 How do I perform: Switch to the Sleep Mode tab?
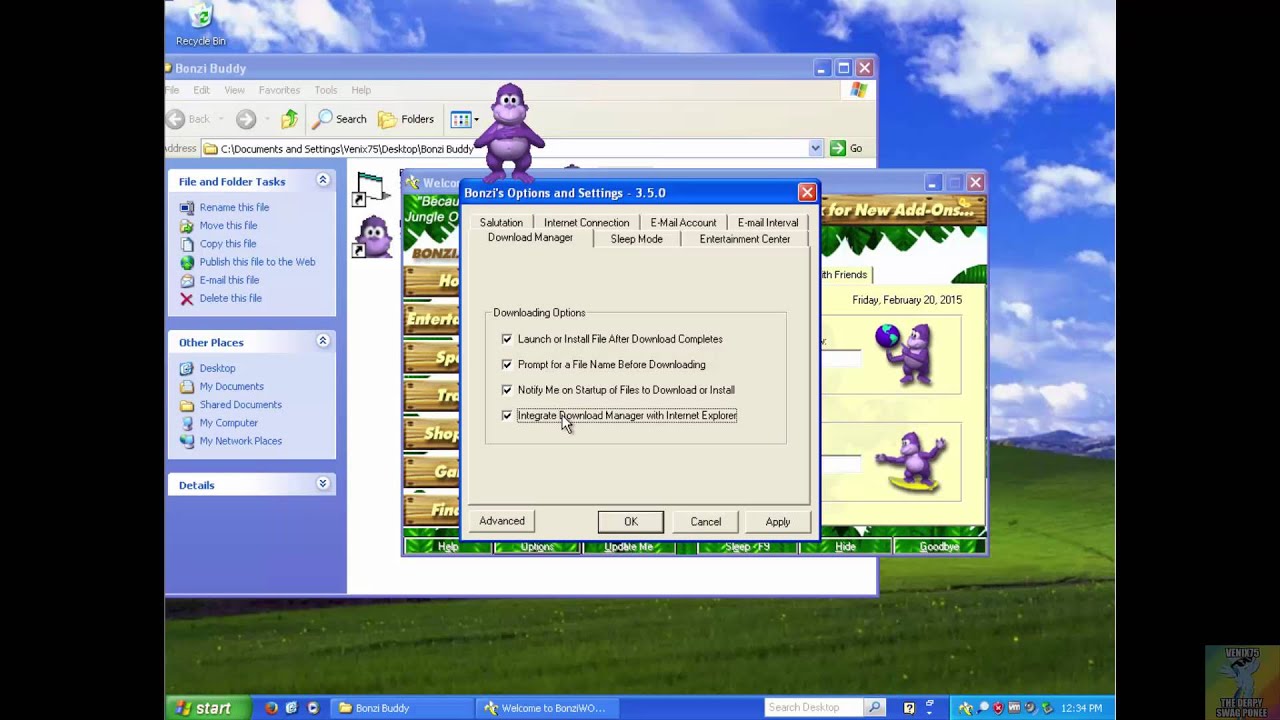(x=636, y=239)
